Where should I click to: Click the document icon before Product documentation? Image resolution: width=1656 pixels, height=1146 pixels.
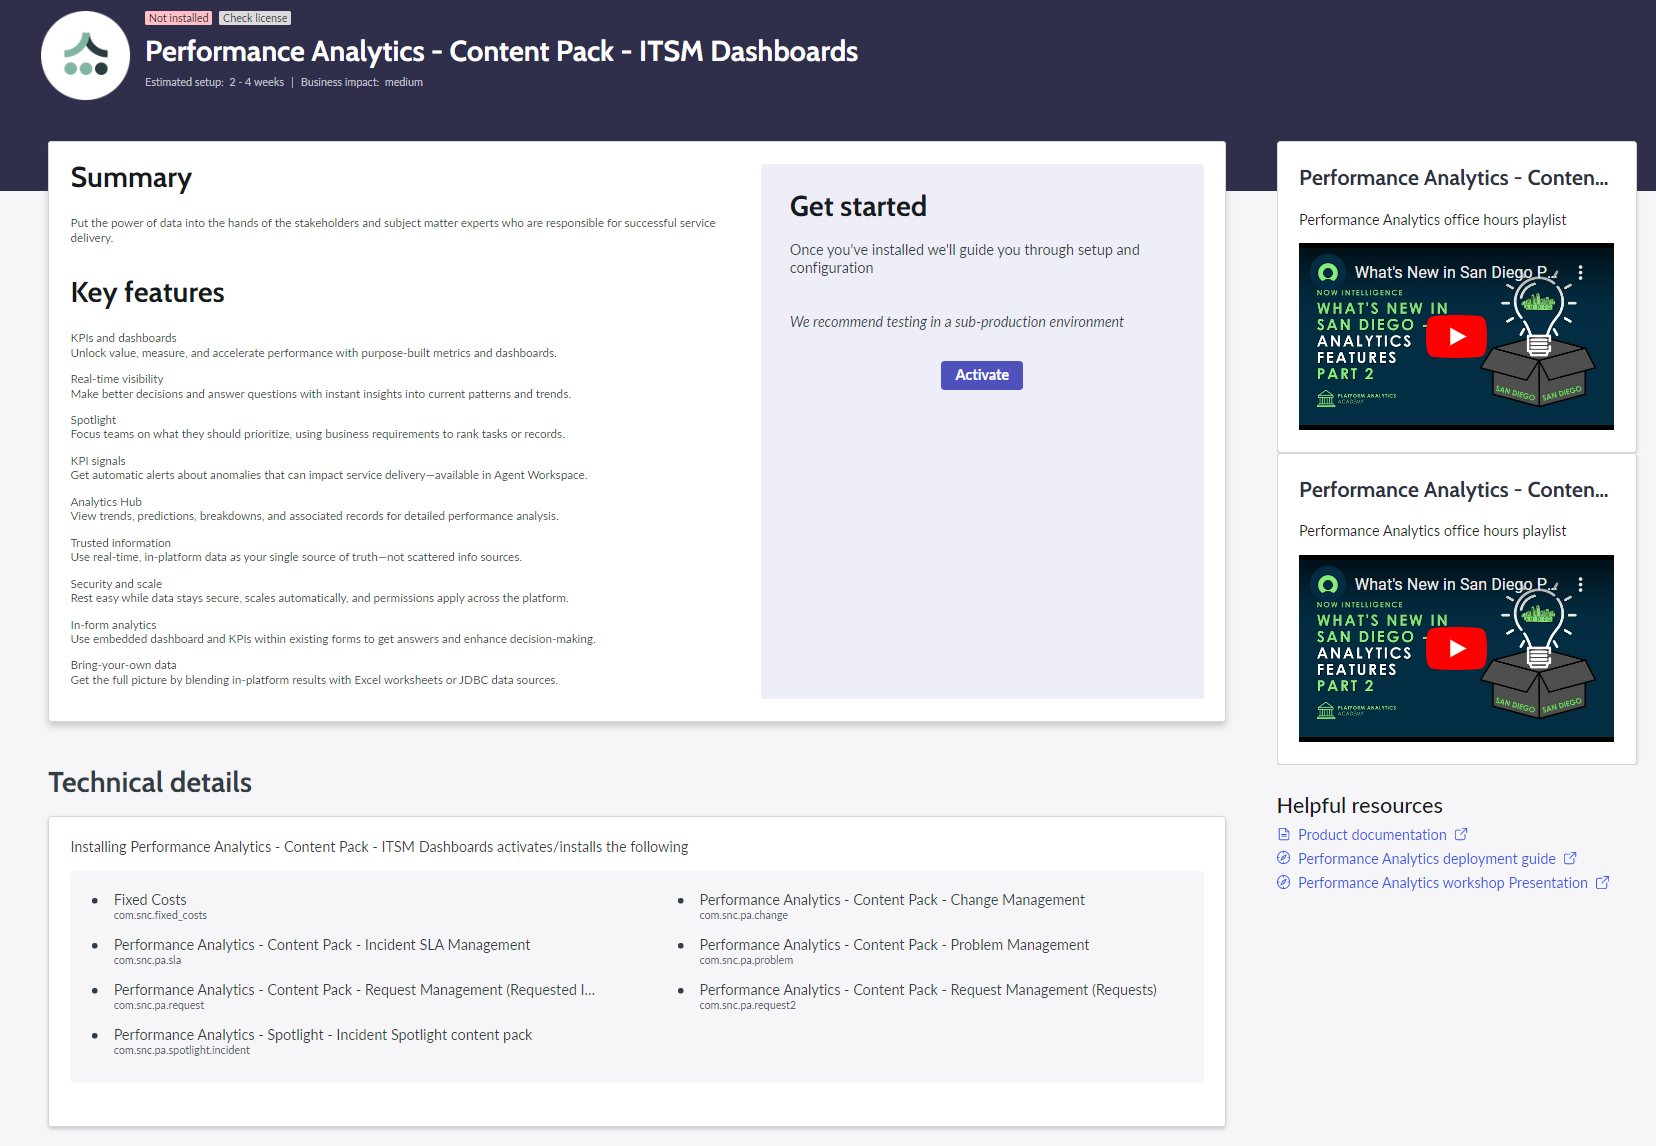[1284, 834]
